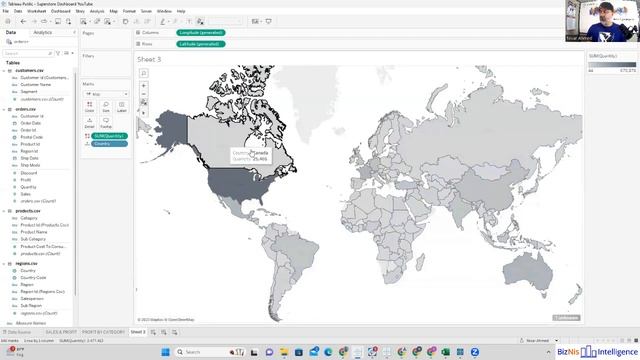Open the Map menu
Image resolution: width=640 pixels, height=360 pixels.
click(114, 11)
